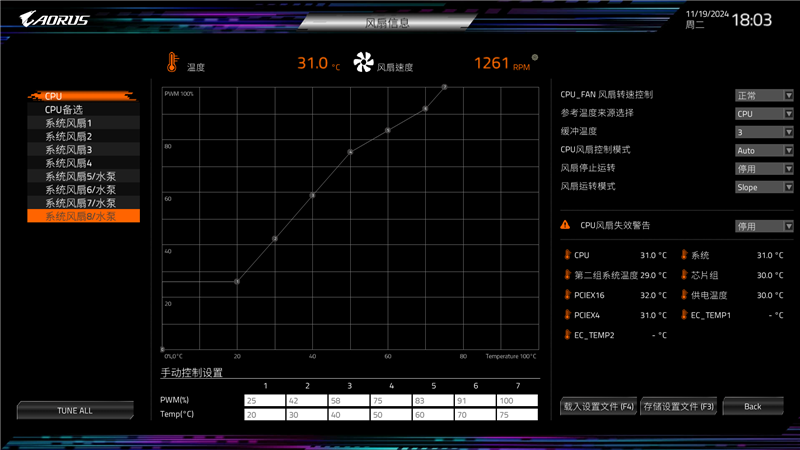Open the 缓冲温度 dropdown

pos(764,132)
